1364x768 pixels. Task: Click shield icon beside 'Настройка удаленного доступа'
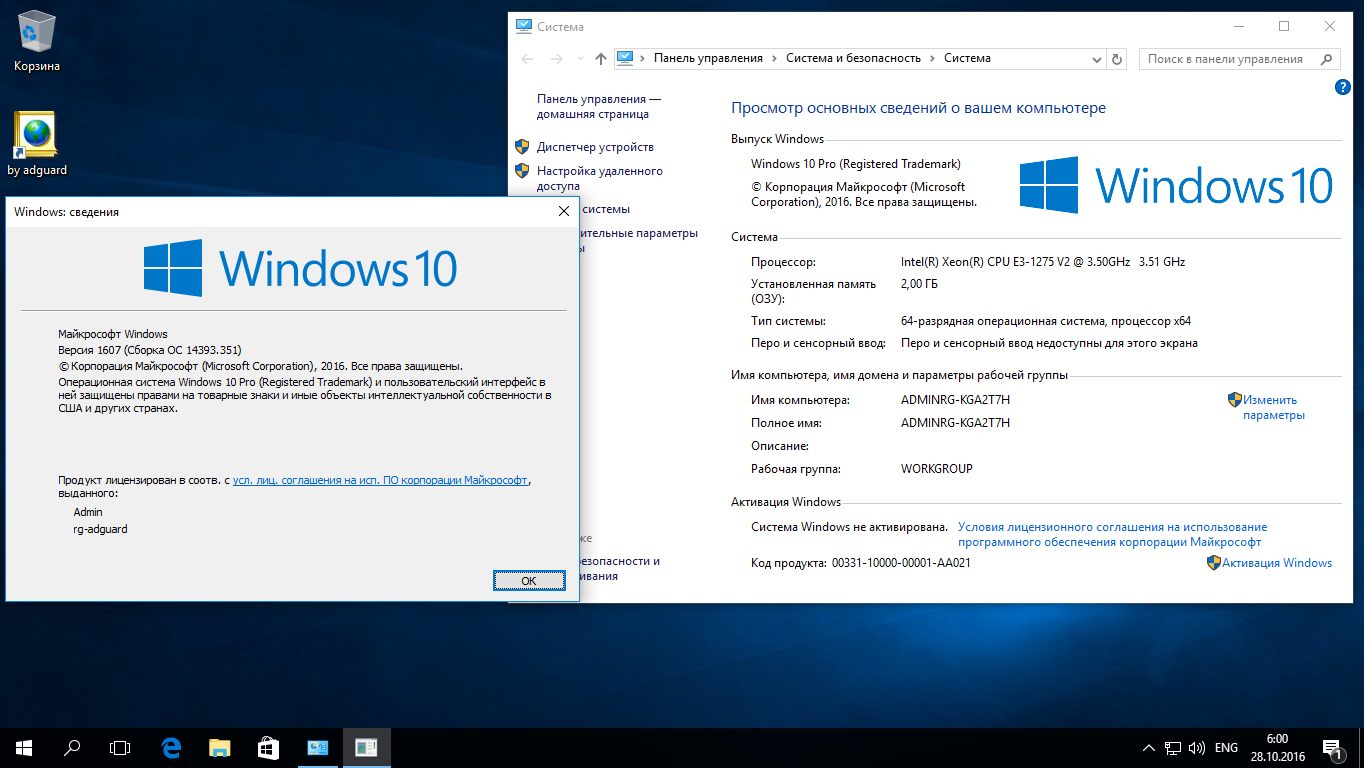[522, 171]
